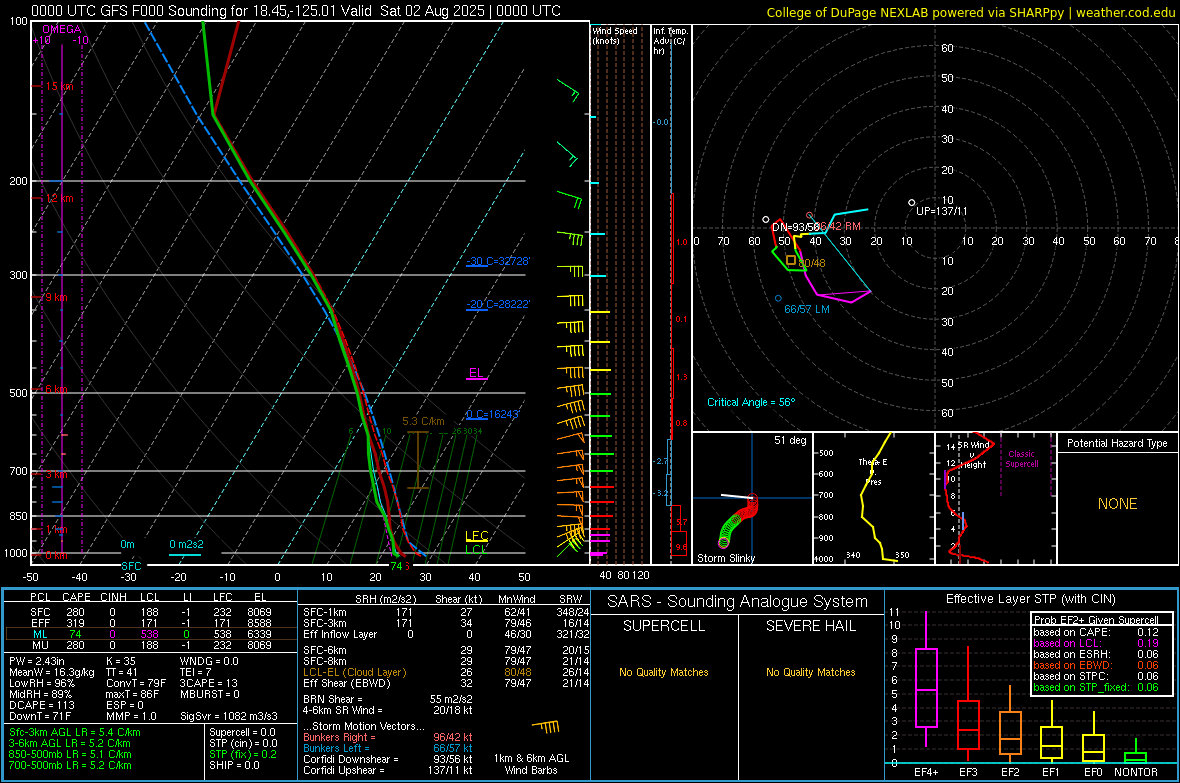Viewport: 1180px width, 783px height.
Task: Click the SFC-1km shear row
Action: tap(446, 612)
